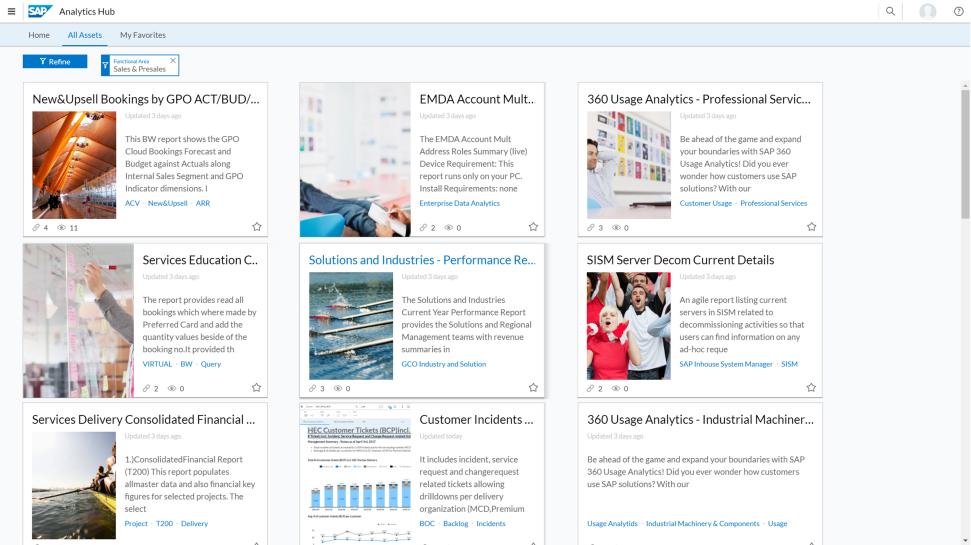The height and width of the screenshot is (545, 971).
Task: Open the ACV tag link
Action: [x=133, y=203]
